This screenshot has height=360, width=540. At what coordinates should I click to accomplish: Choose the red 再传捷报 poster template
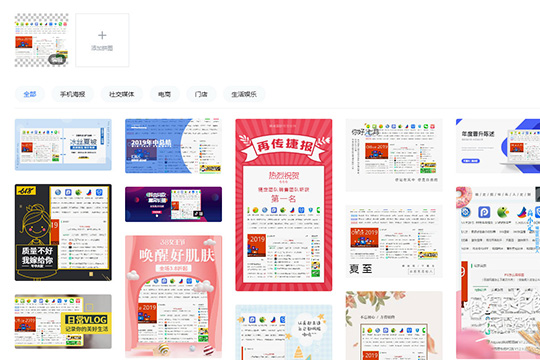[x=284, y=205]
